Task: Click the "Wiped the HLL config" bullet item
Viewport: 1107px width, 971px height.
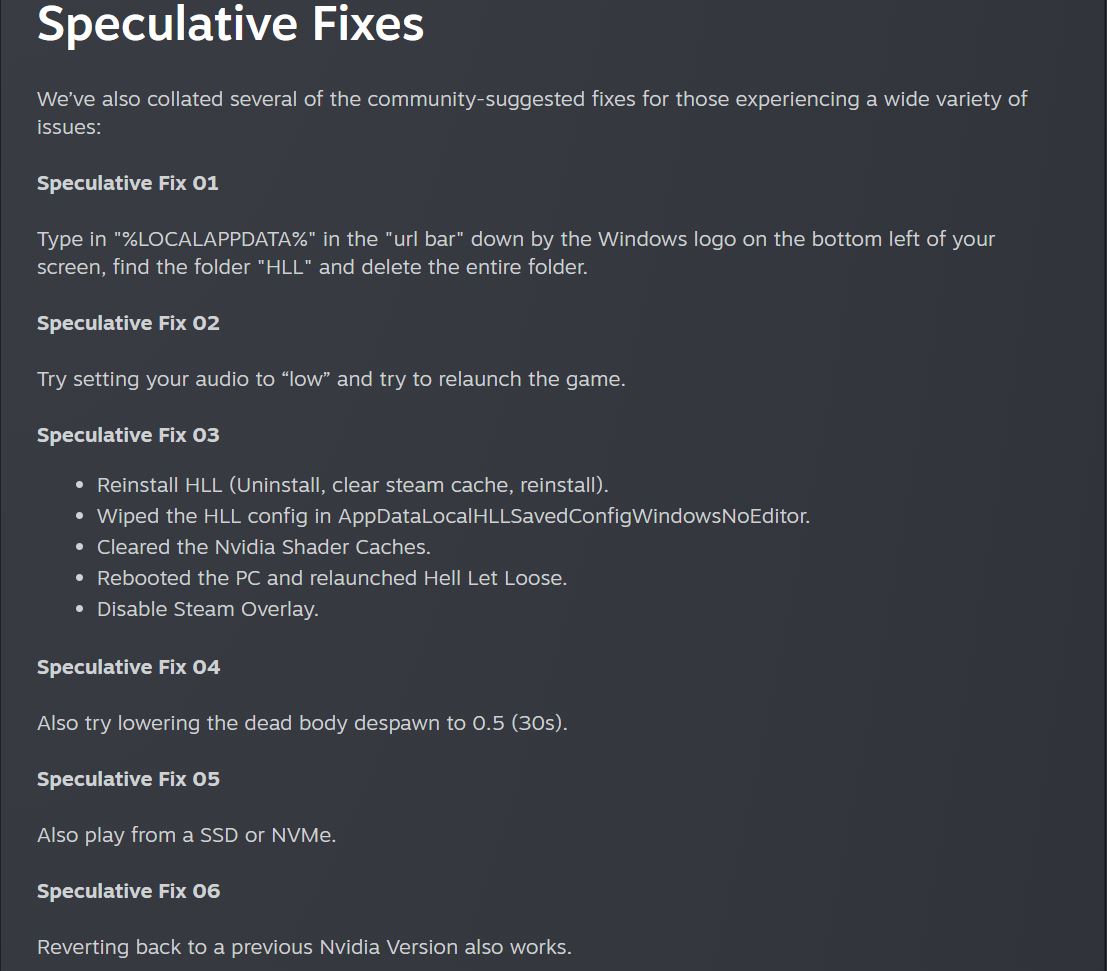Action: tap(452, 516)
